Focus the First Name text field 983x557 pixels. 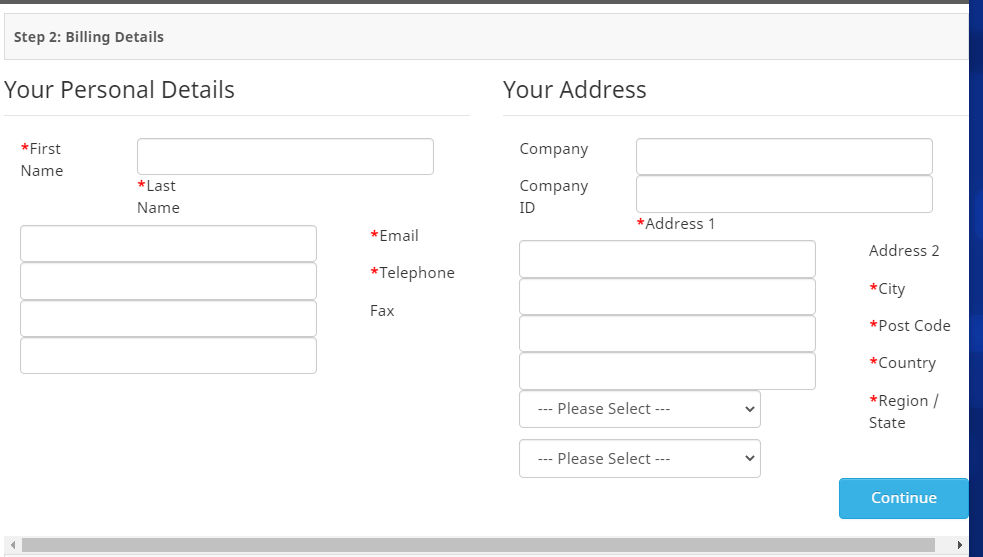click(285, 157)
